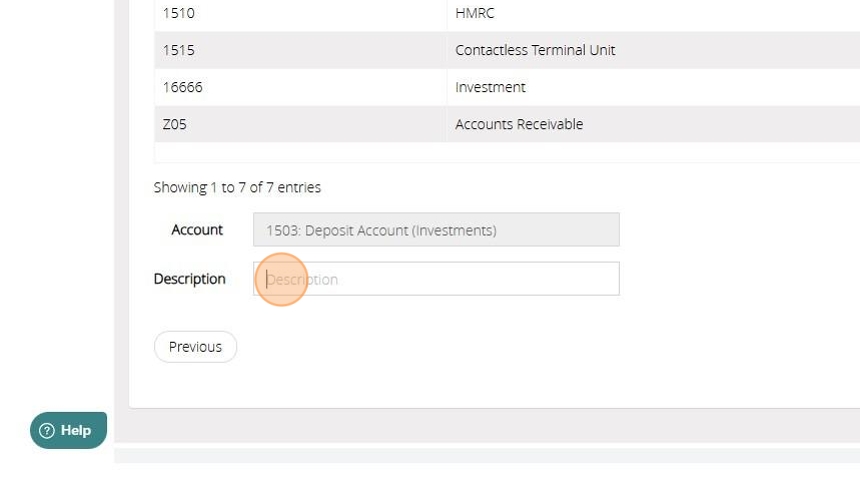Click the grey footer bar beneath the form panel
Image resolution: width=860 pixels, height=482 pixels.
pyautogui.click(x=490, y=425)
